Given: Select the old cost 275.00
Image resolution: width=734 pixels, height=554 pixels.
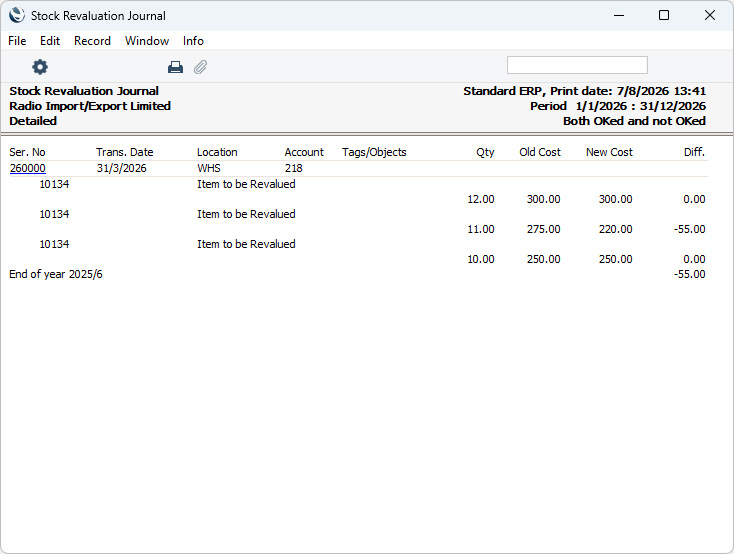Looking at the screenshot, I should coord(543,229).
